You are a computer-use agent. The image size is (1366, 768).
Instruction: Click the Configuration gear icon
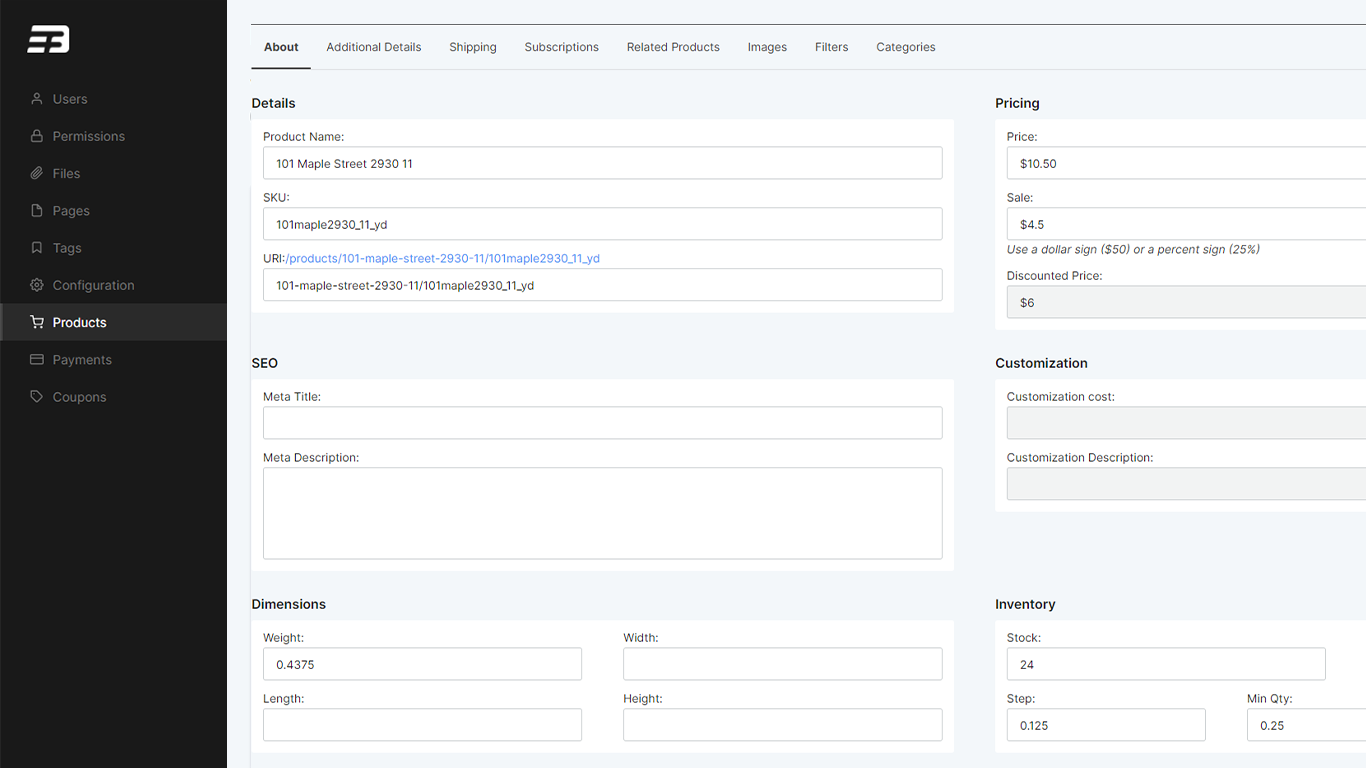click(x=37, y=285)
